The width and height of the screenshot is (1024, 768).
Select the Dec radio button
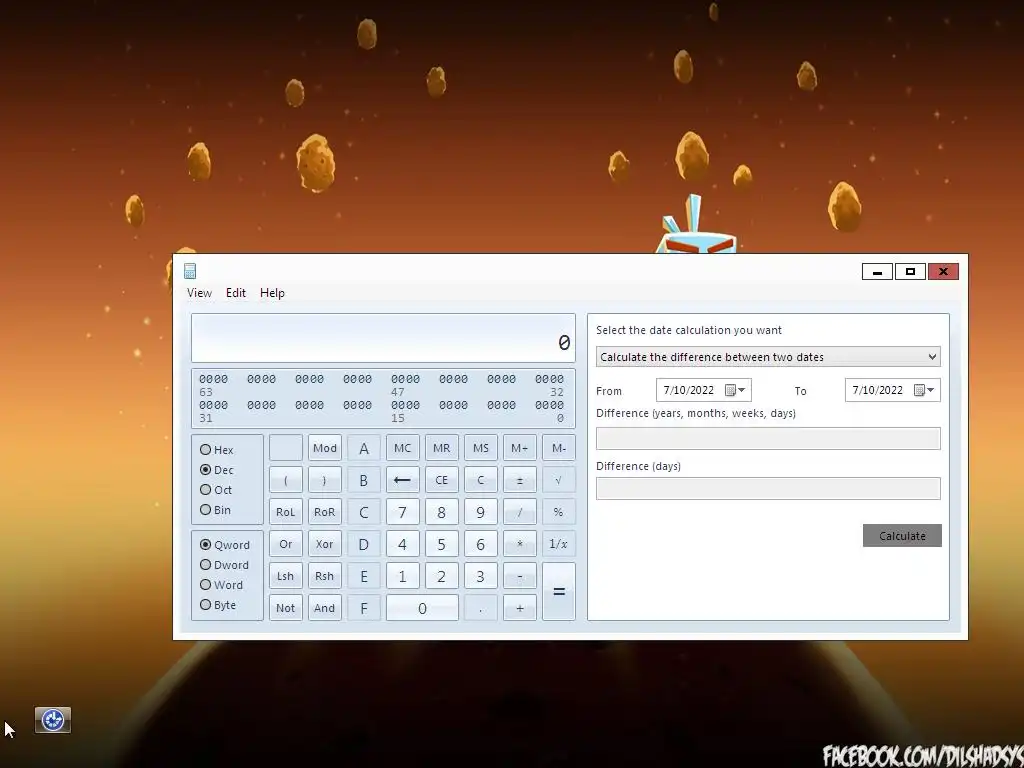206,470
